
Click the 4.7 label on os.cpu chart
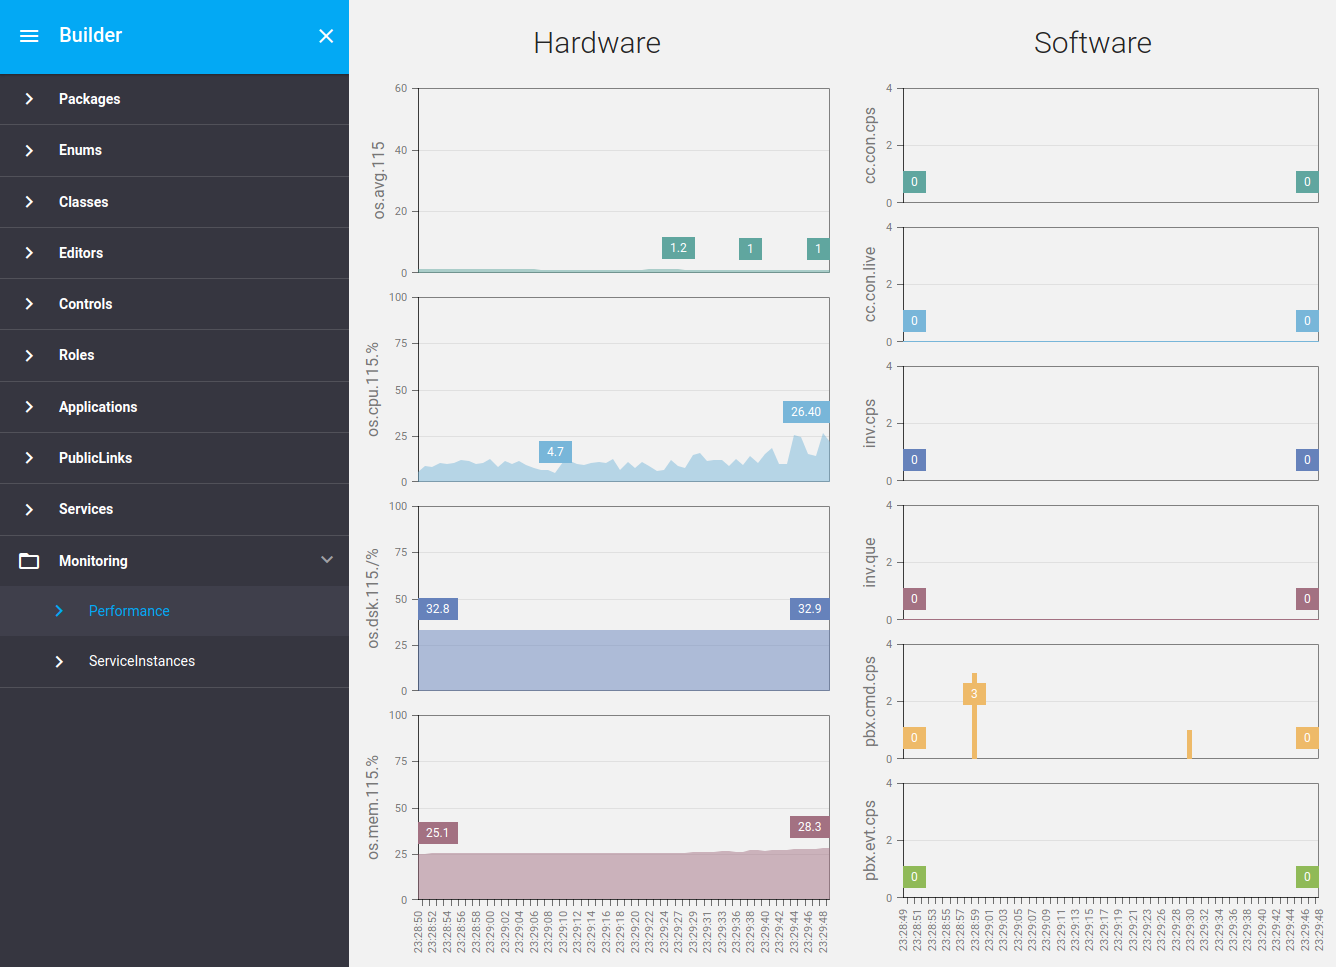point(555,452)
